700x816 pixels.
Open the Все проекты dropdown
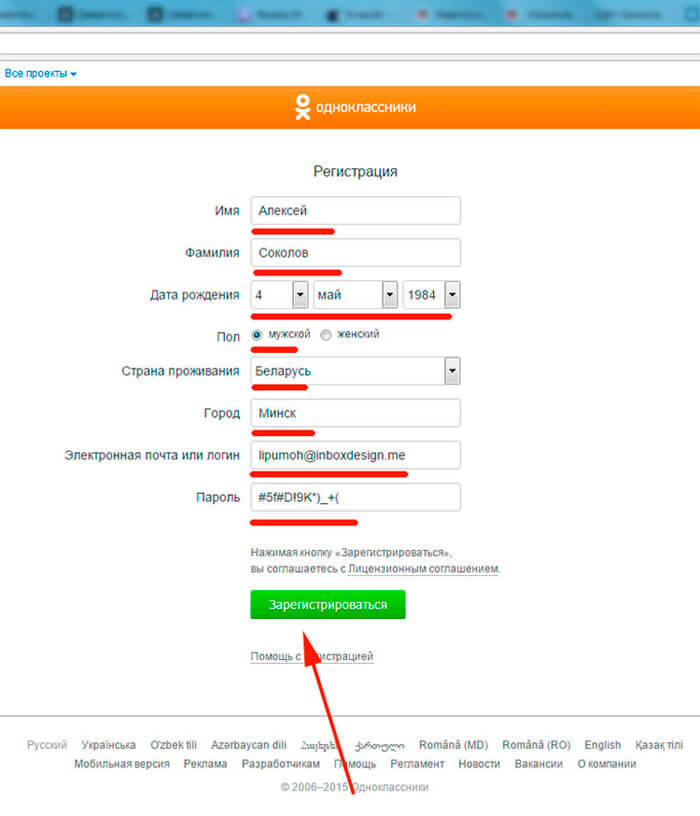tap(41, 73)
